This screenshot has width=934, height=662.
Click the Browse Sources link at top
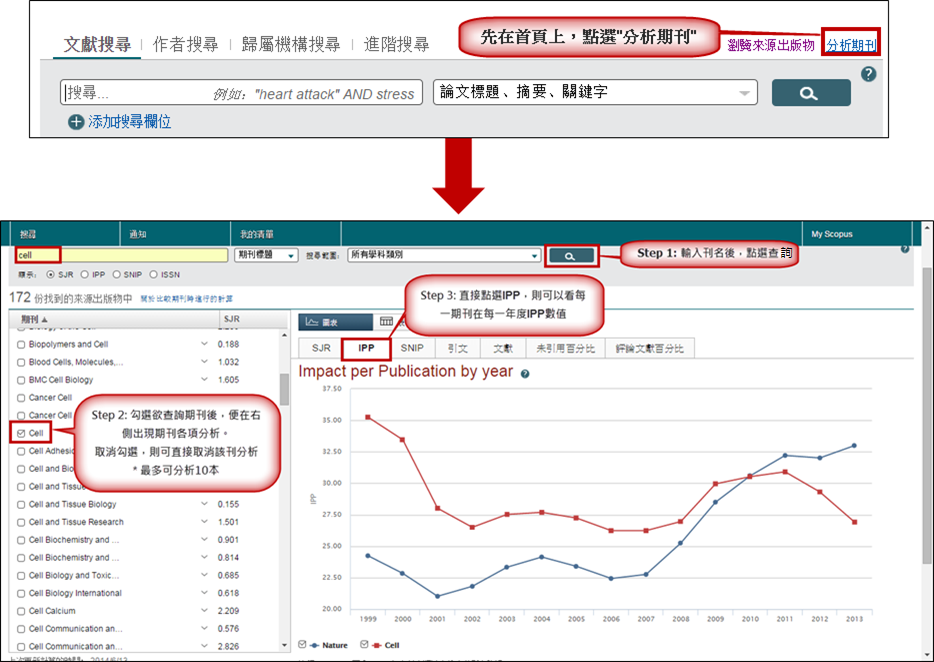[x=771, y=45]
